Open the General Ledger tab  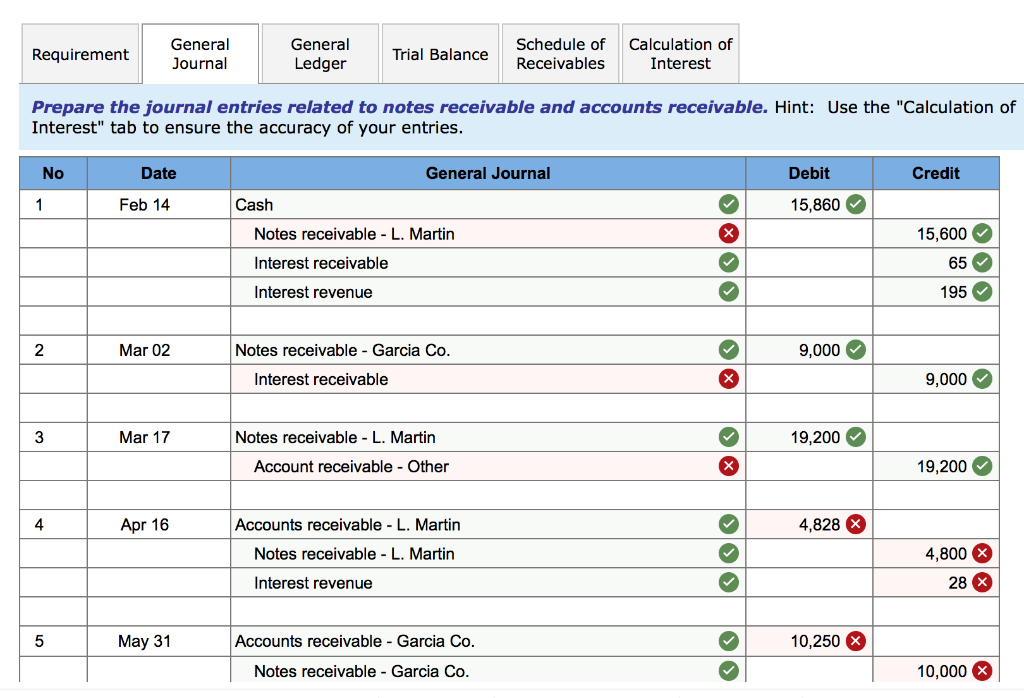[x=320, y=54]
